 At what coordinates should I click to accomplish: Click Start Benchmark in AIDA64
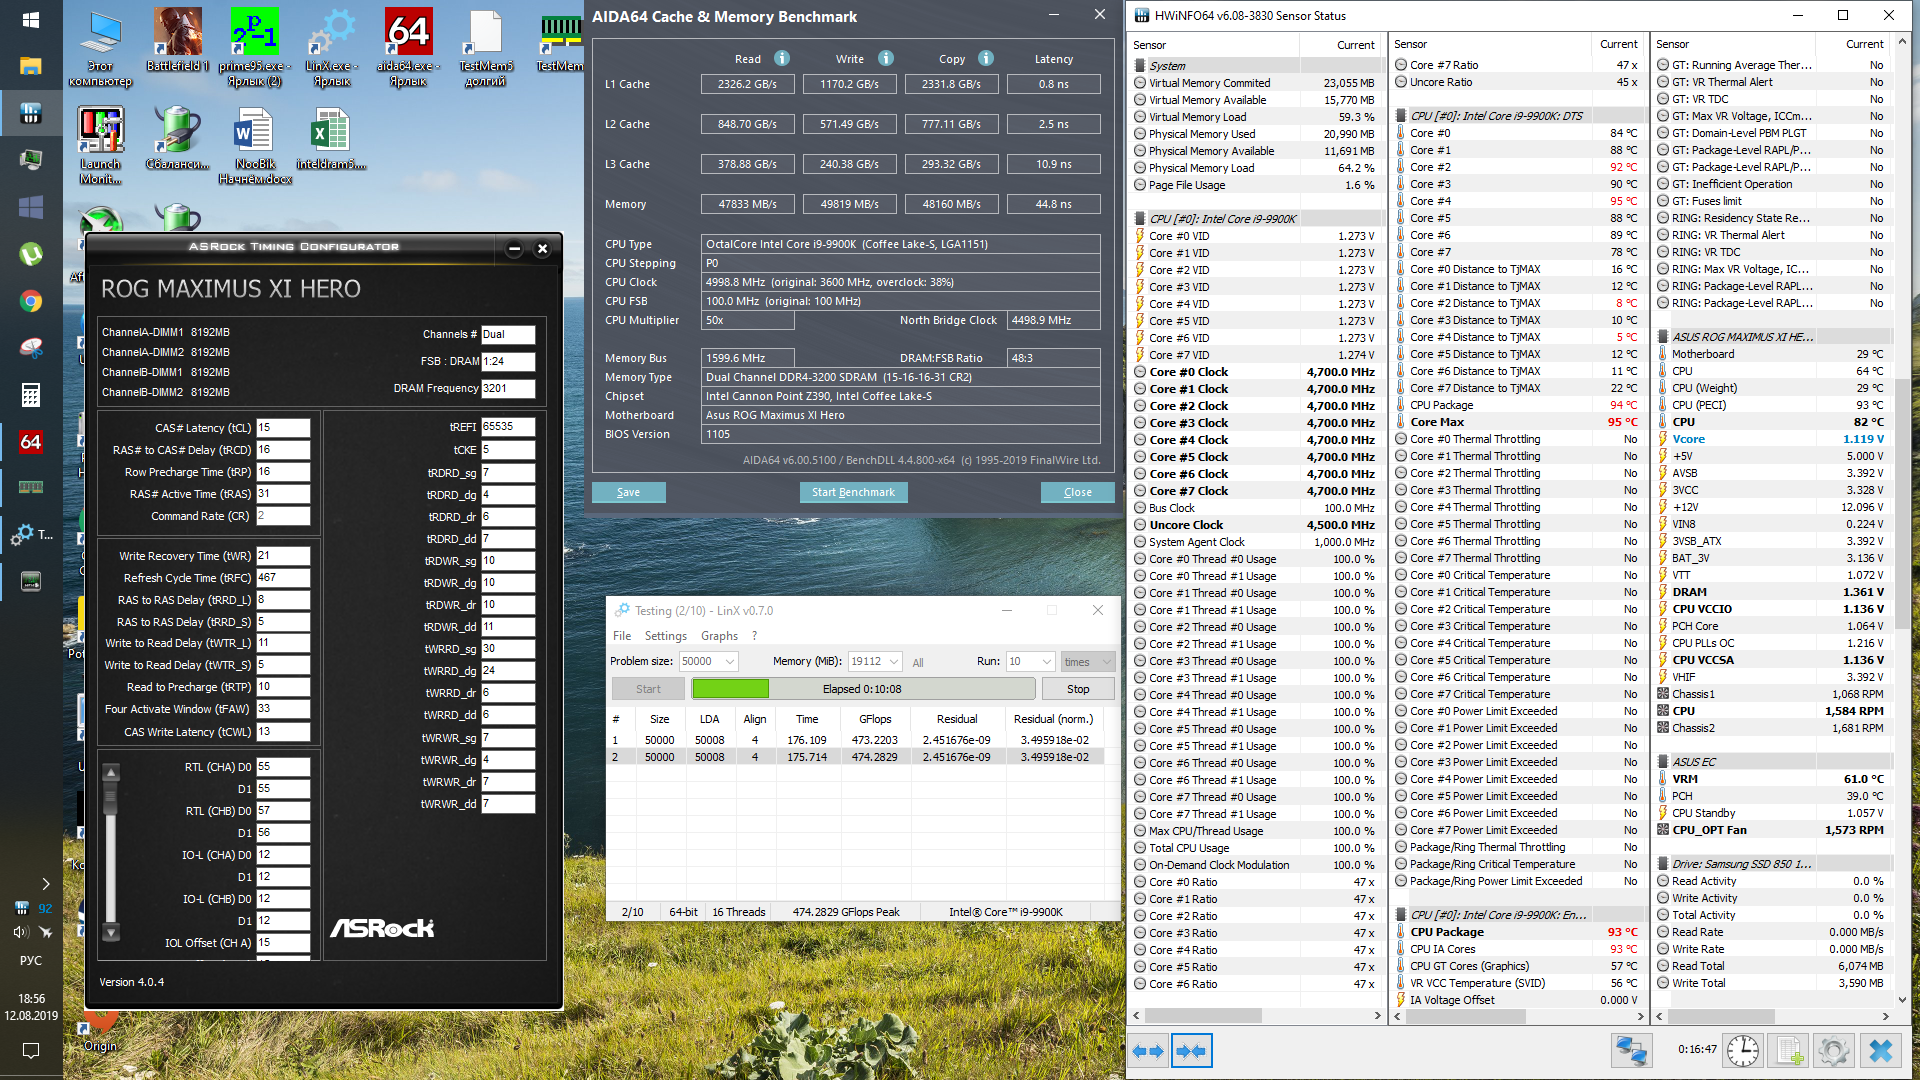click(853, 492)
